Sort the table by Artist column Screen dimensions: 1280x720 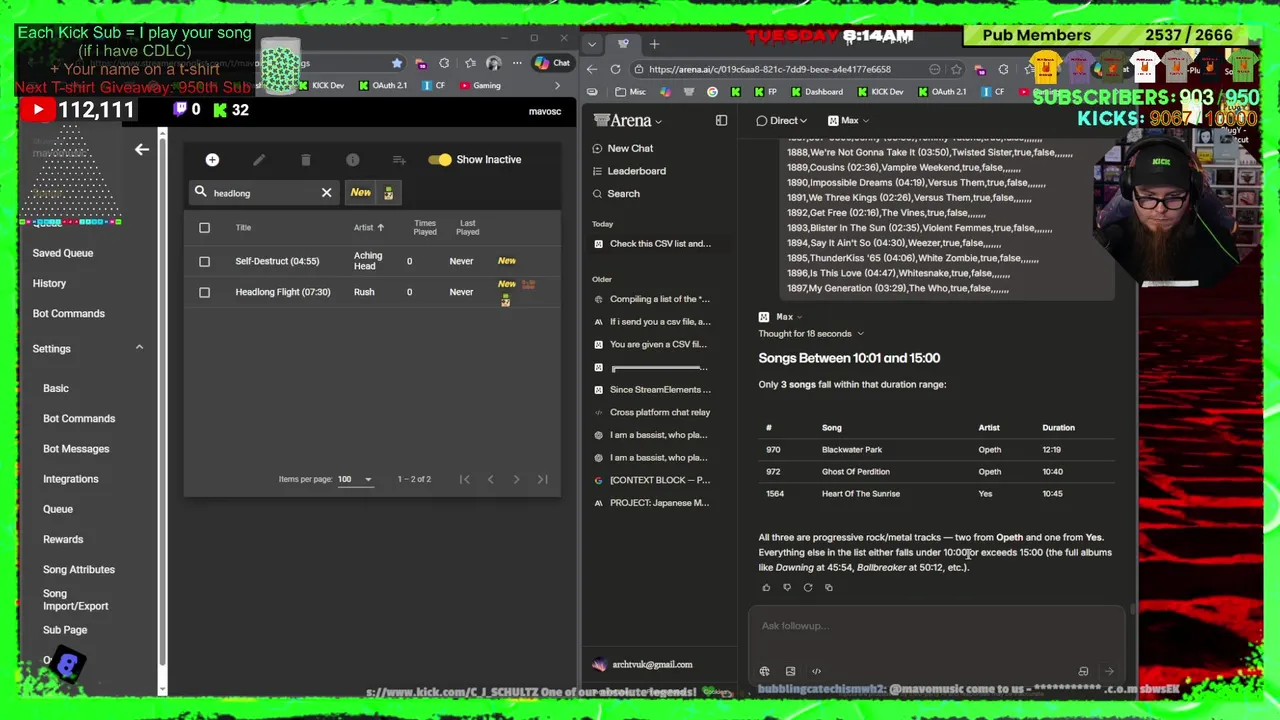368,227
